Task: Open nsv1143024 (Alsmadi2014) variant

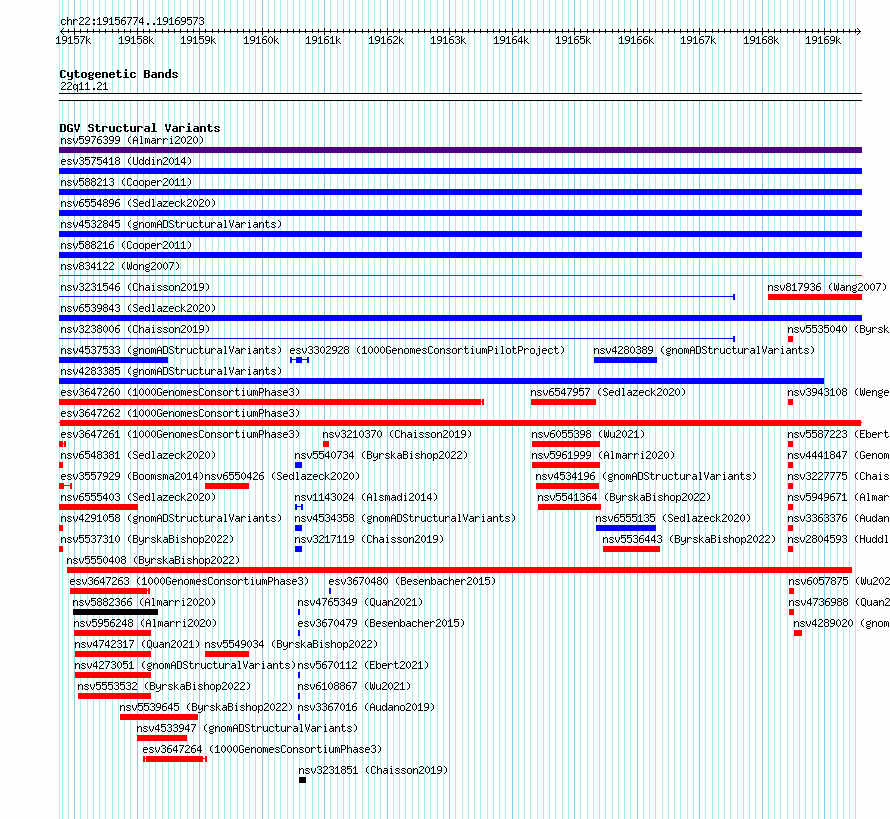Action: pos(366,497)
